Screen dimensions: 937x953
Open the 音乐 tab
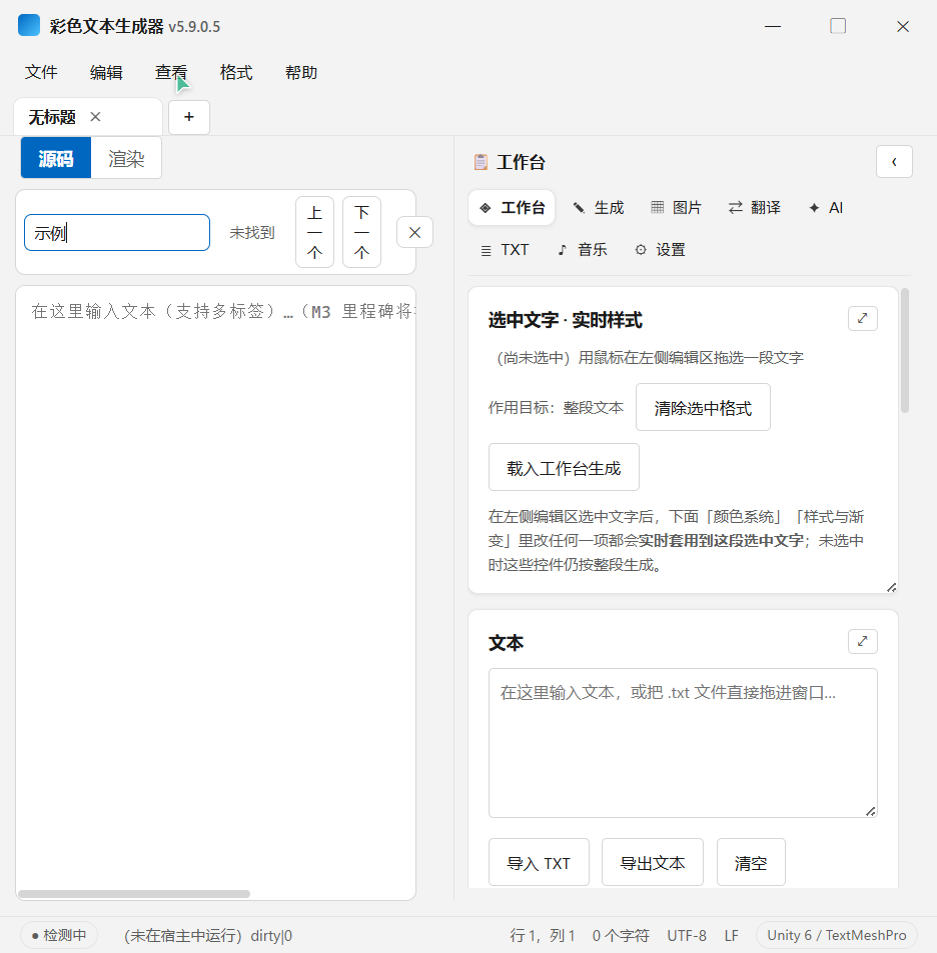tap(582, 250)
